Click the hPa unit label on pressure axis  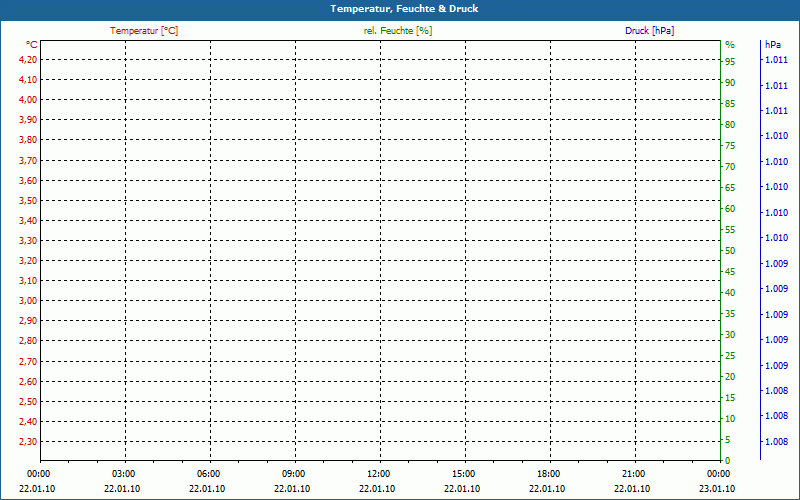click(x=772, y=45)
